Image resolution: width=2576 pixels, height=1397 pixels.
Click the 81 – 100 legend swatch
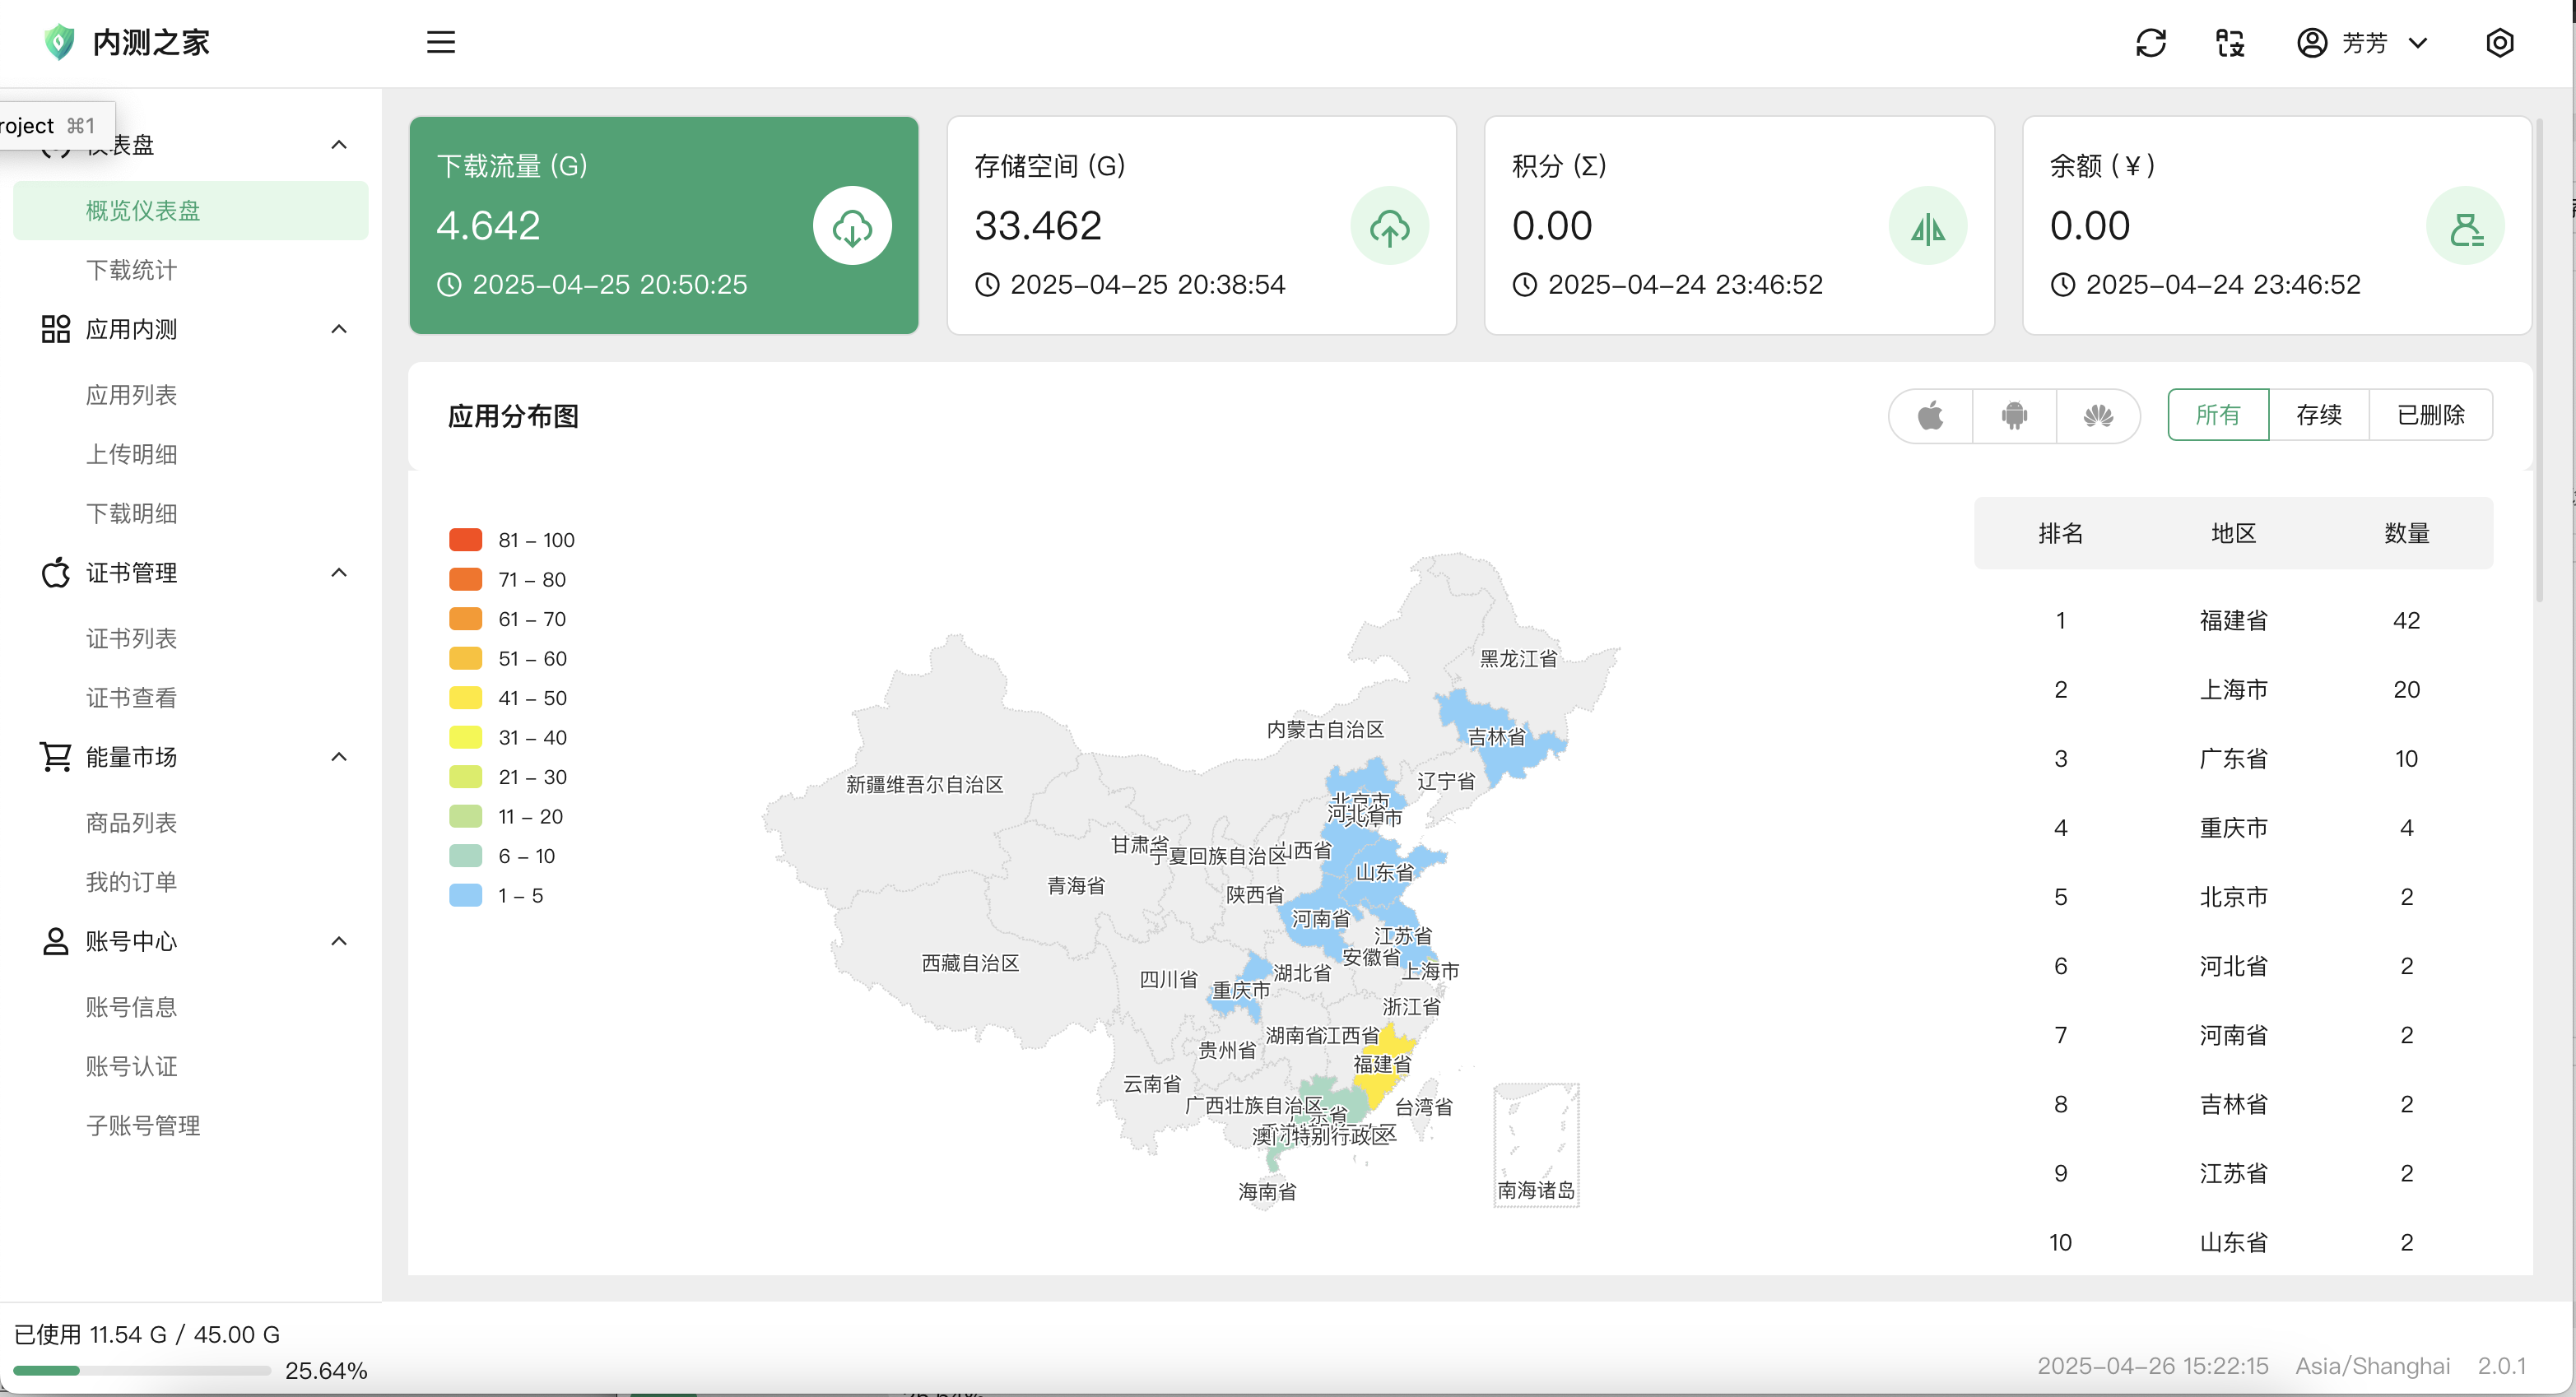coord(466,540)
